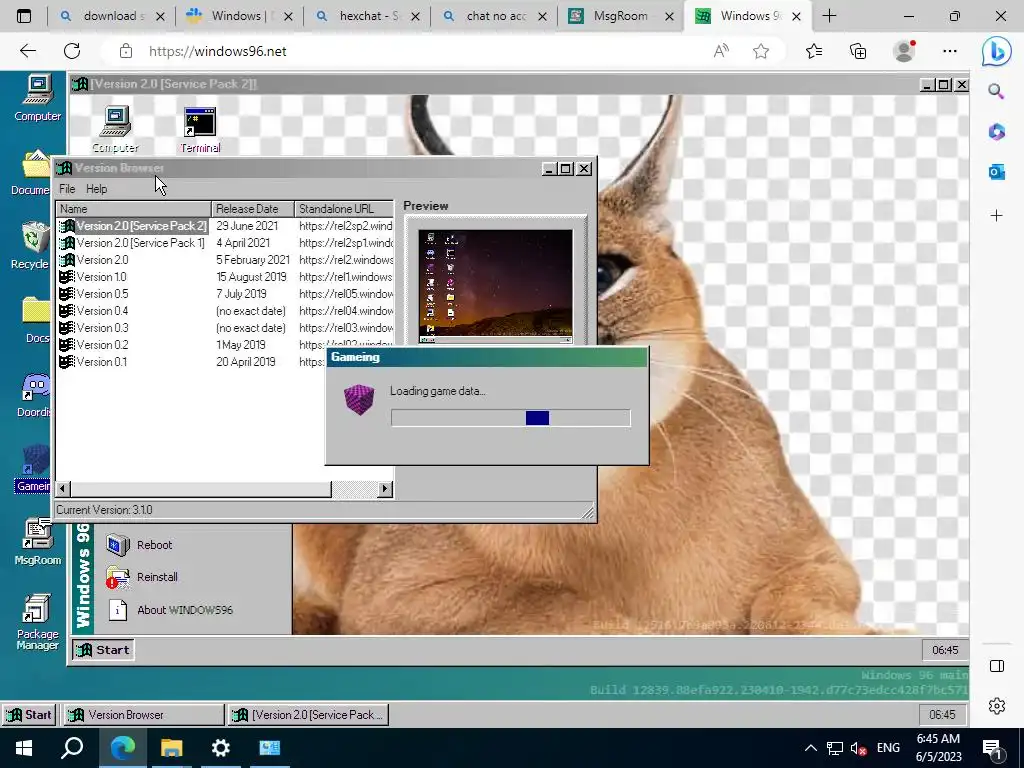Switch to the 'chat no acc' browser tab
The image size is (1024, 768).
tap(496, 16)
